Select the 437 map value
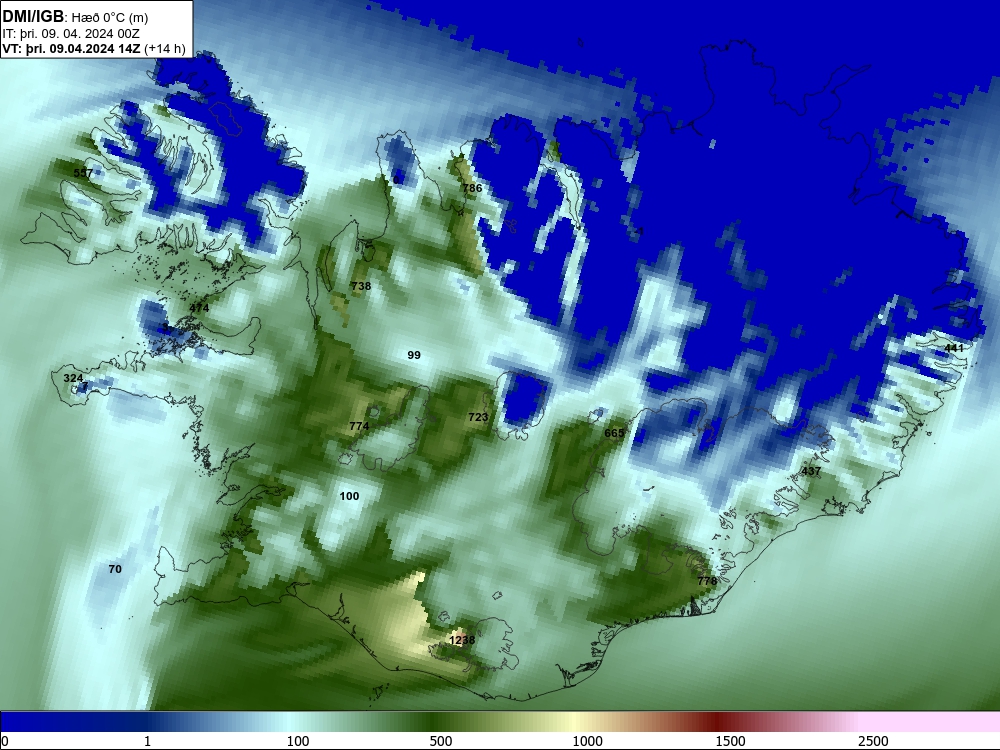Screen dimensions: 1000x750 [811, 471]
